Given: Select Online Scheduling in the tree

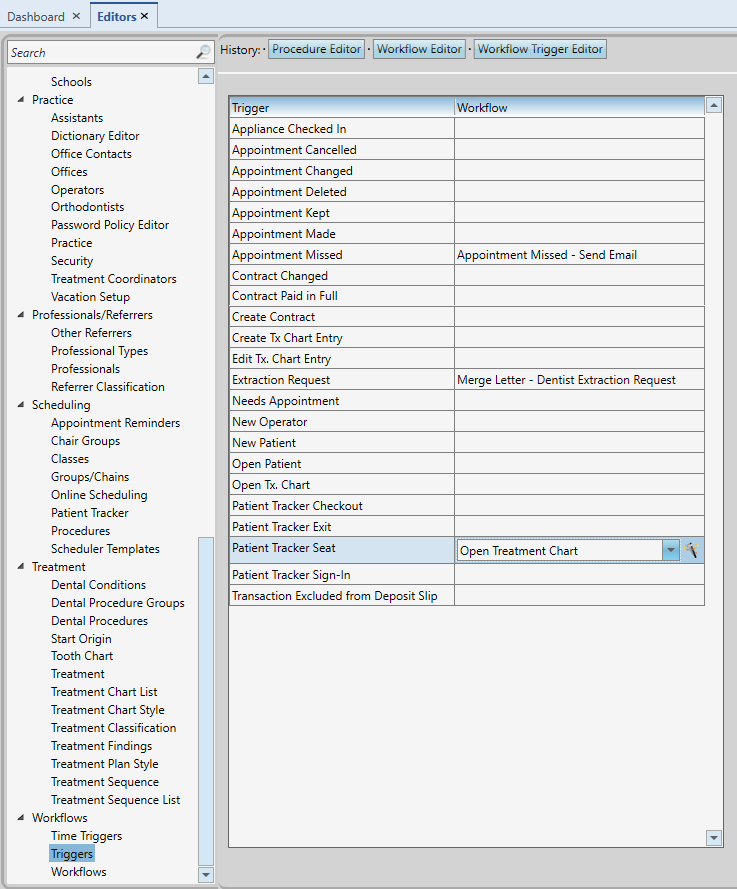Looking at the screenshot, I should [99, 495].
